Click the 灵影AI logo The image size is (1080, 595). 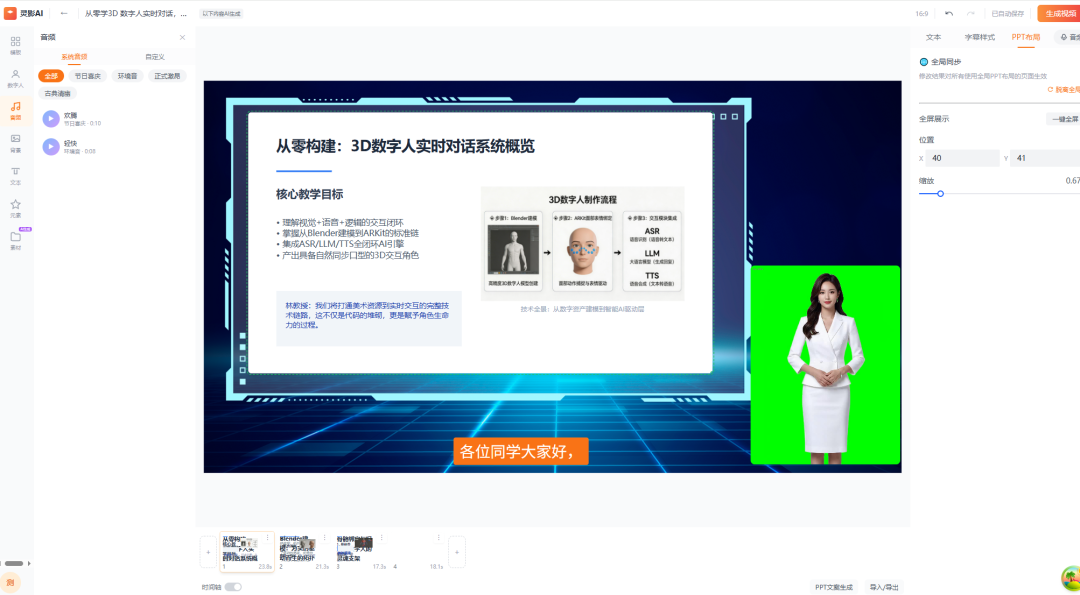24,13
